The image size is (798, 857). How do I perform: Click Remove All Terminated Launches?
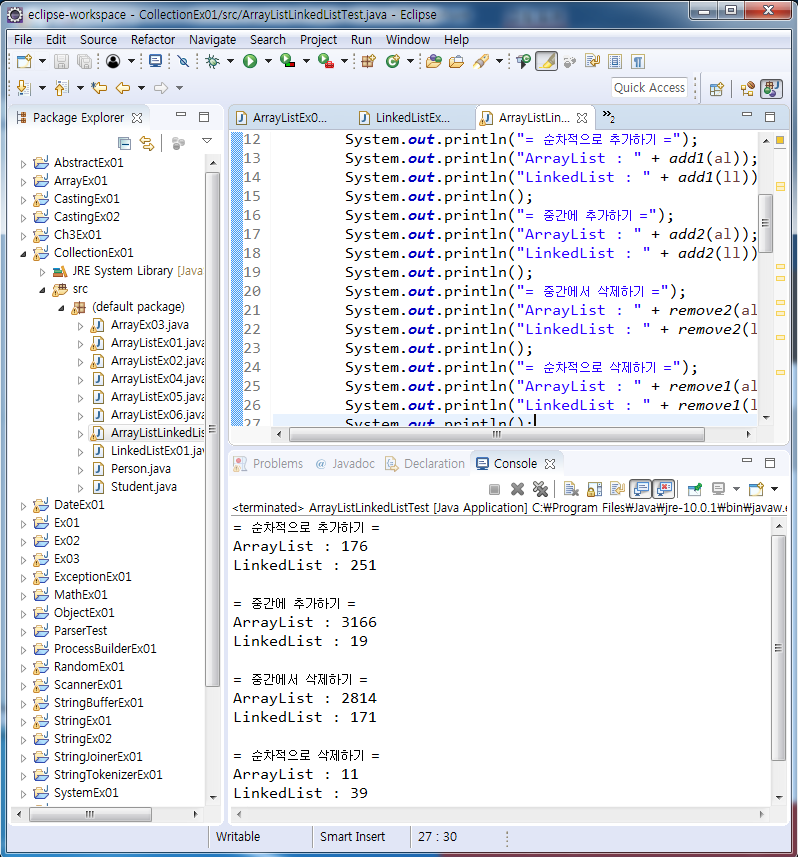(x=540, y=489)
